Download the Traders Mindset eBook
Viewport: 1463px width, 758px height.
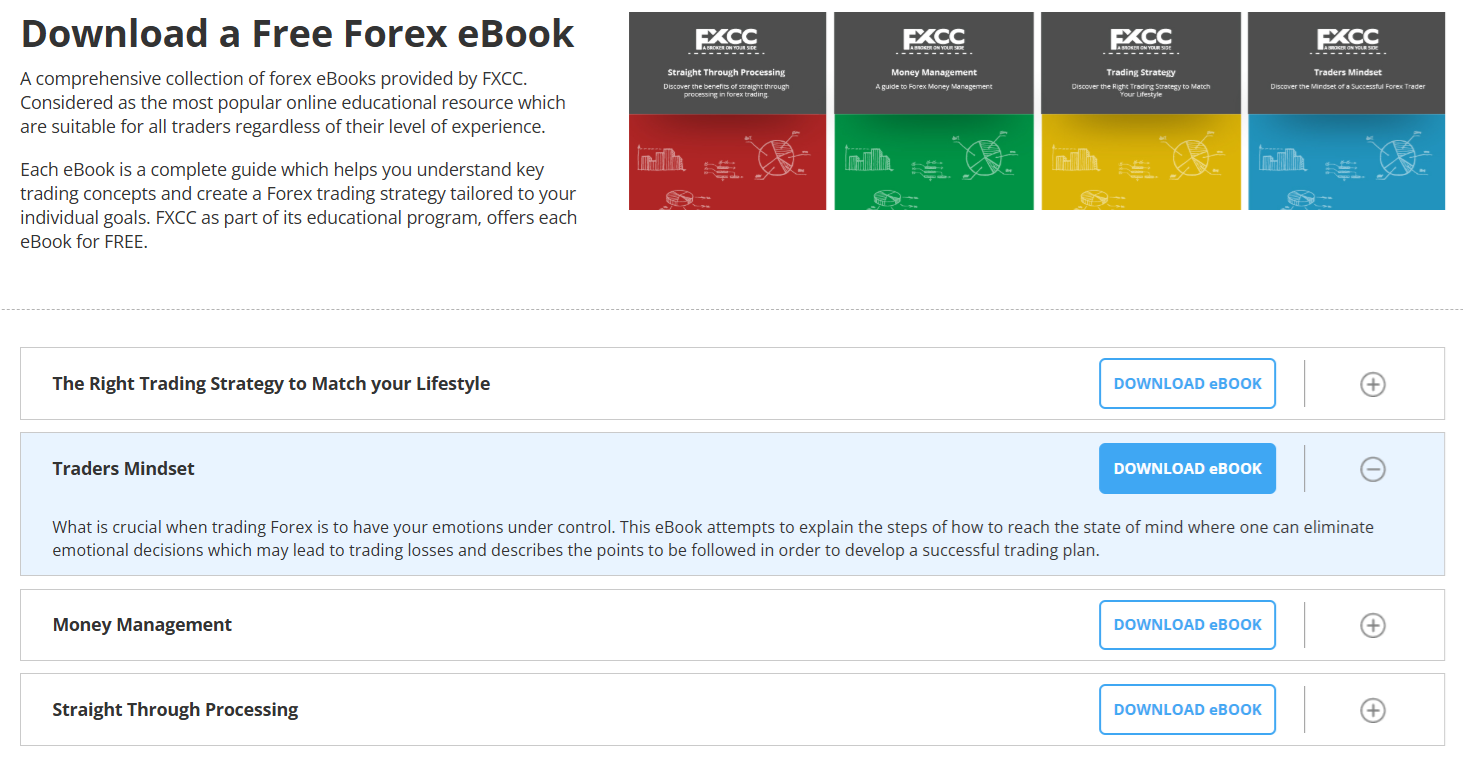point(1187,468)
